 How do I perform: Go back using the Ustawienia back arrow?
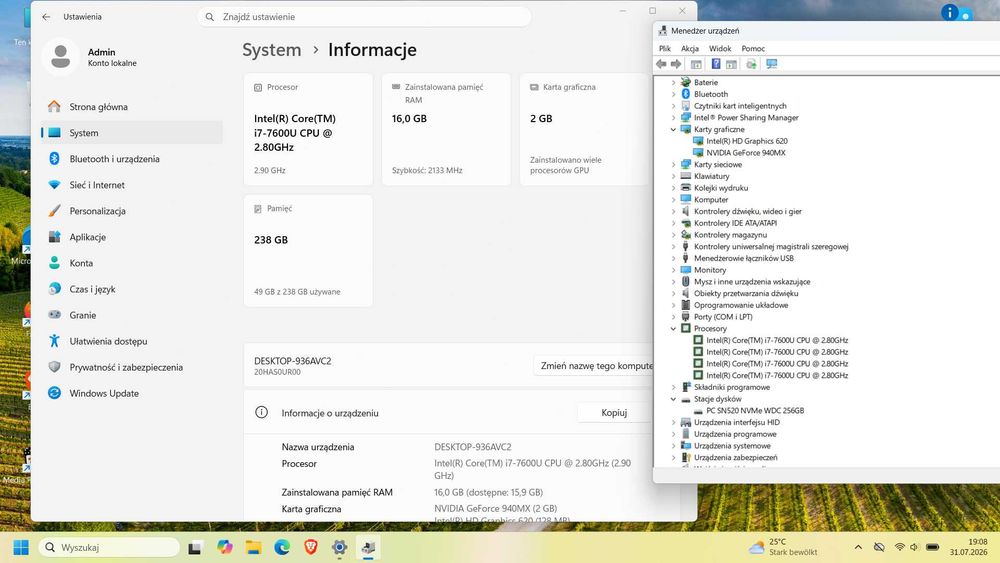click(x=46, y=17)
